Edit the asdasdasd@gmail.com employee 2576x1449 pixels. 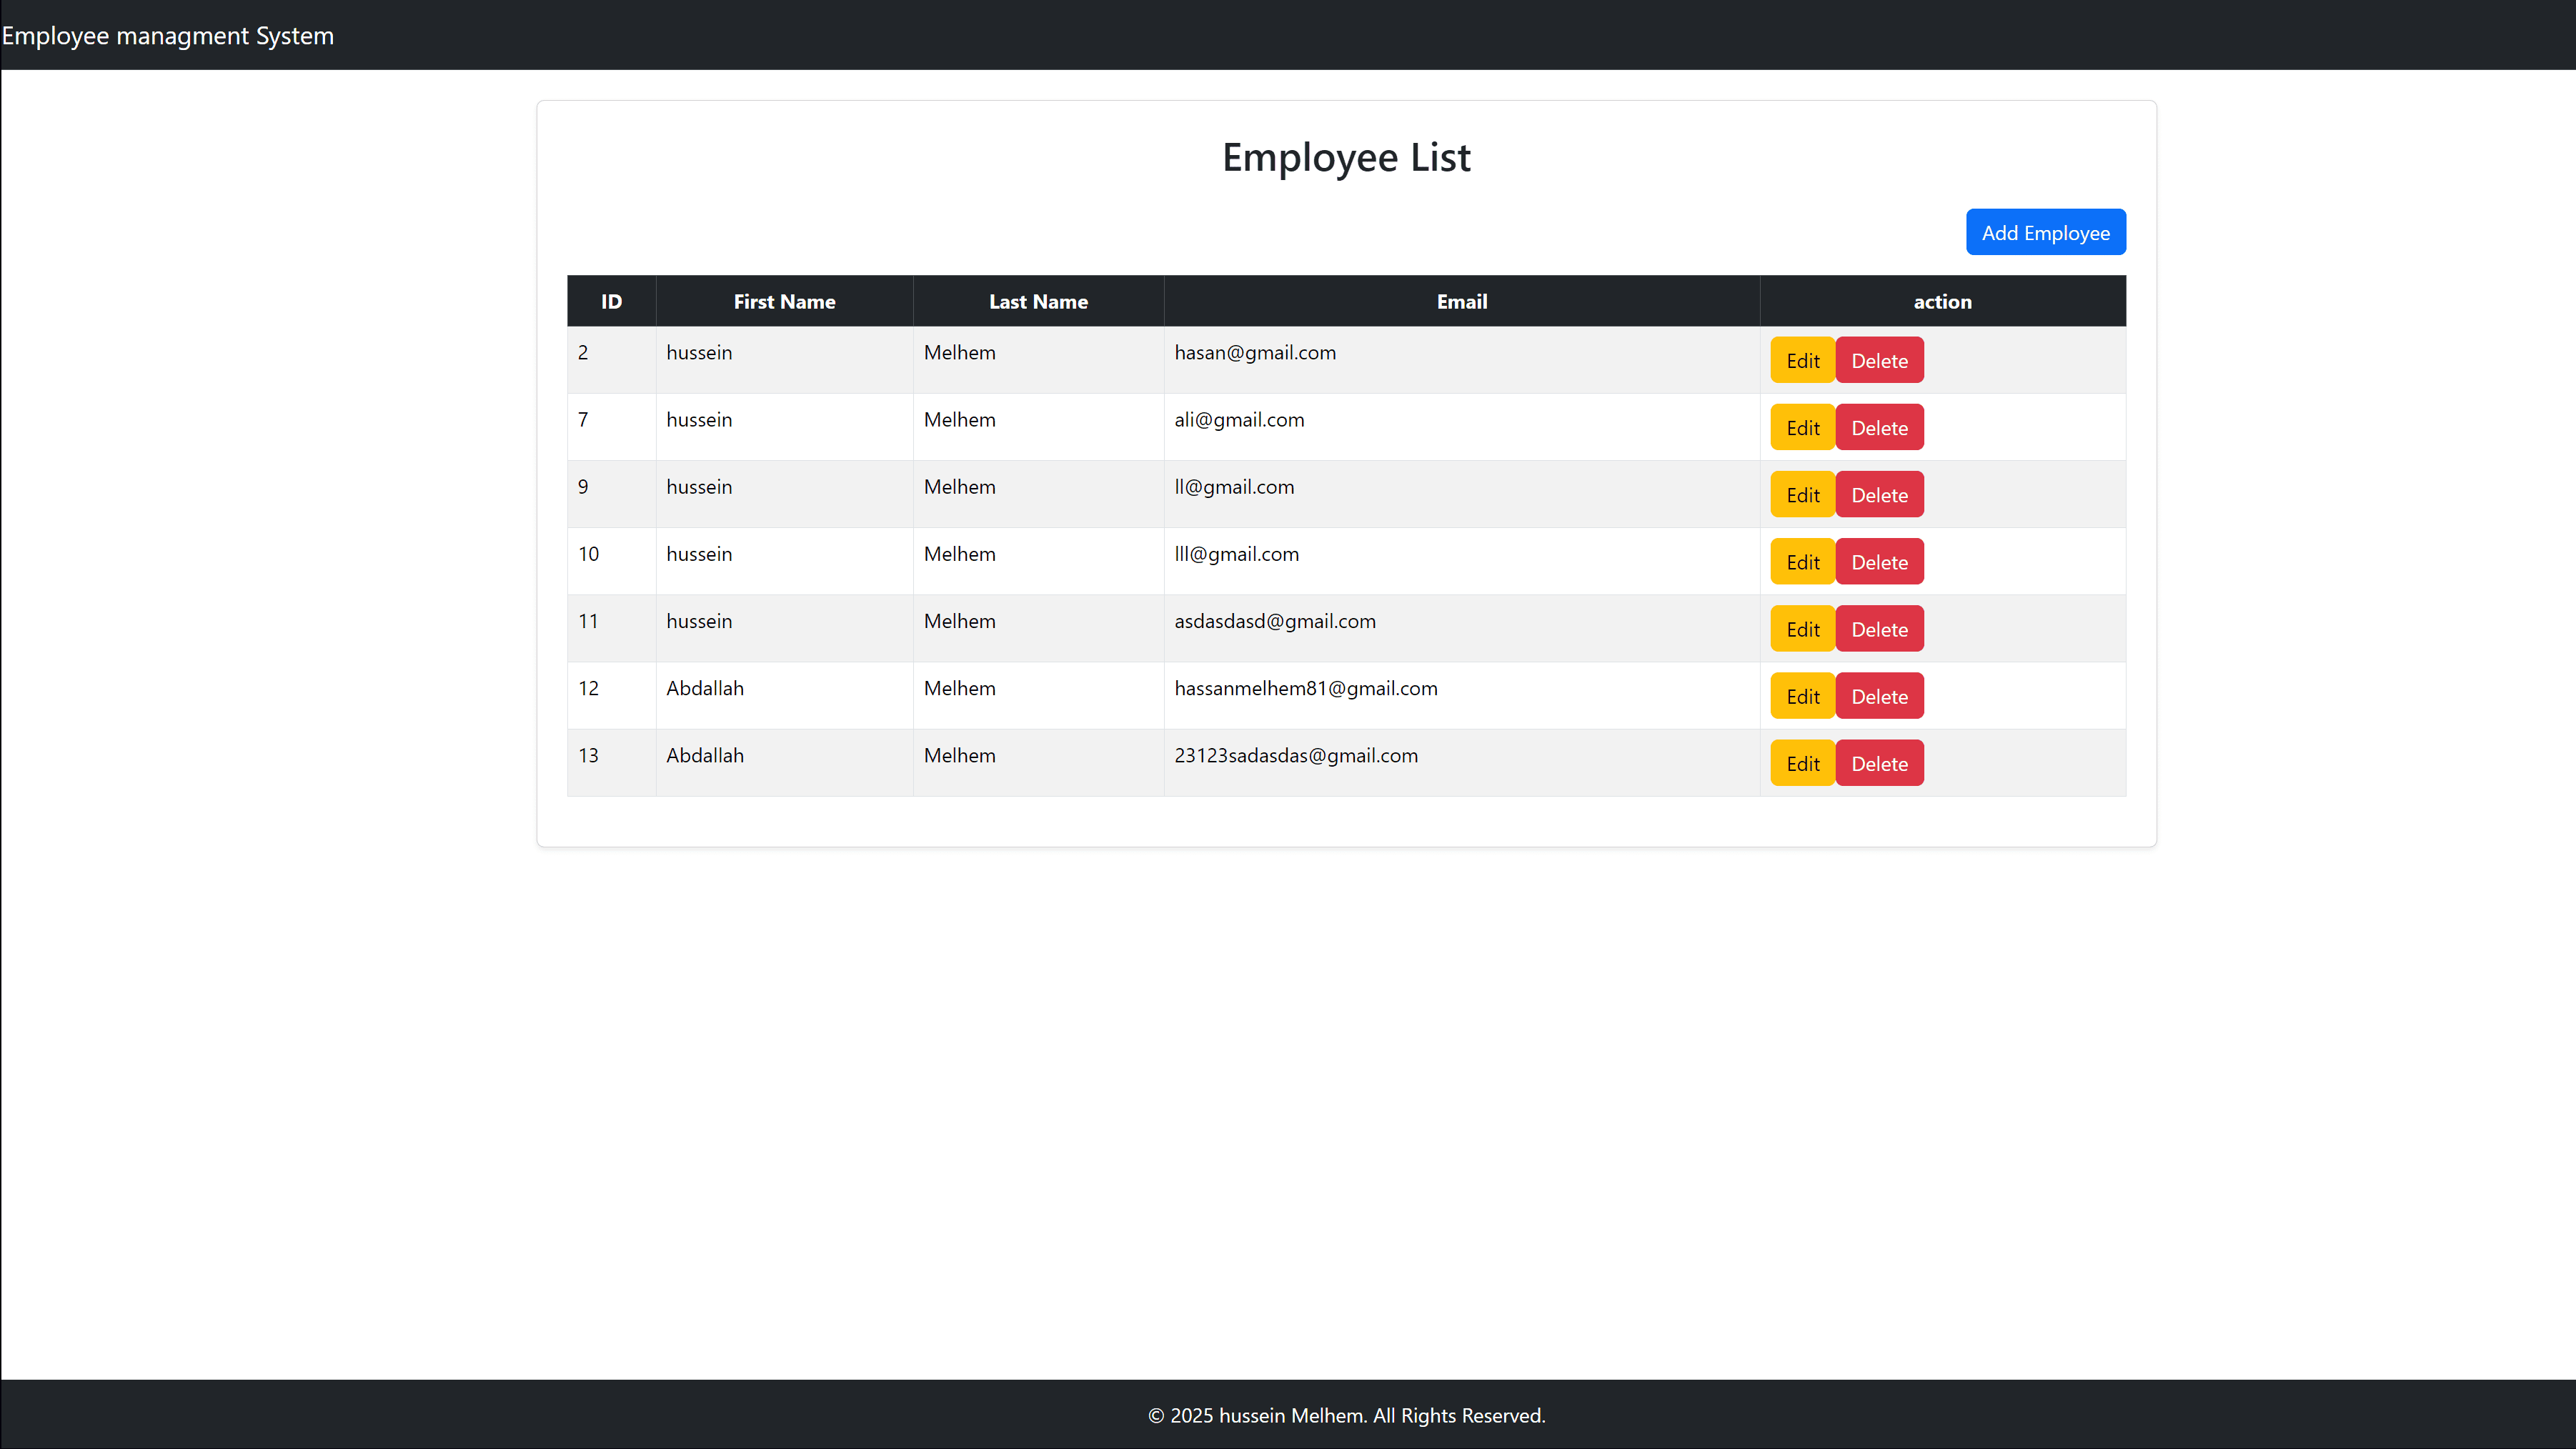[1802, 628]
